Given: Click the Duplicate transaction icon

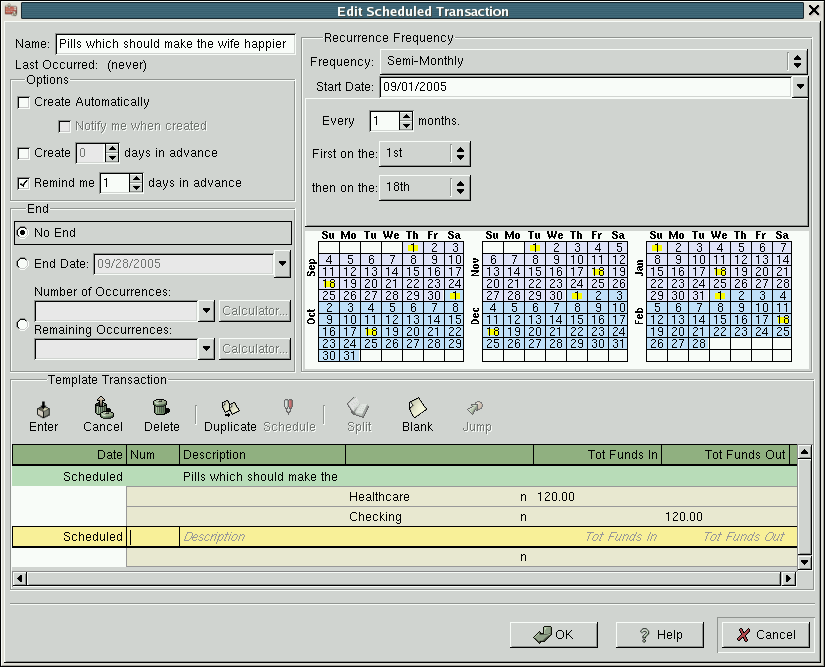Looking at the screenshot, I should tap(230, 408).
